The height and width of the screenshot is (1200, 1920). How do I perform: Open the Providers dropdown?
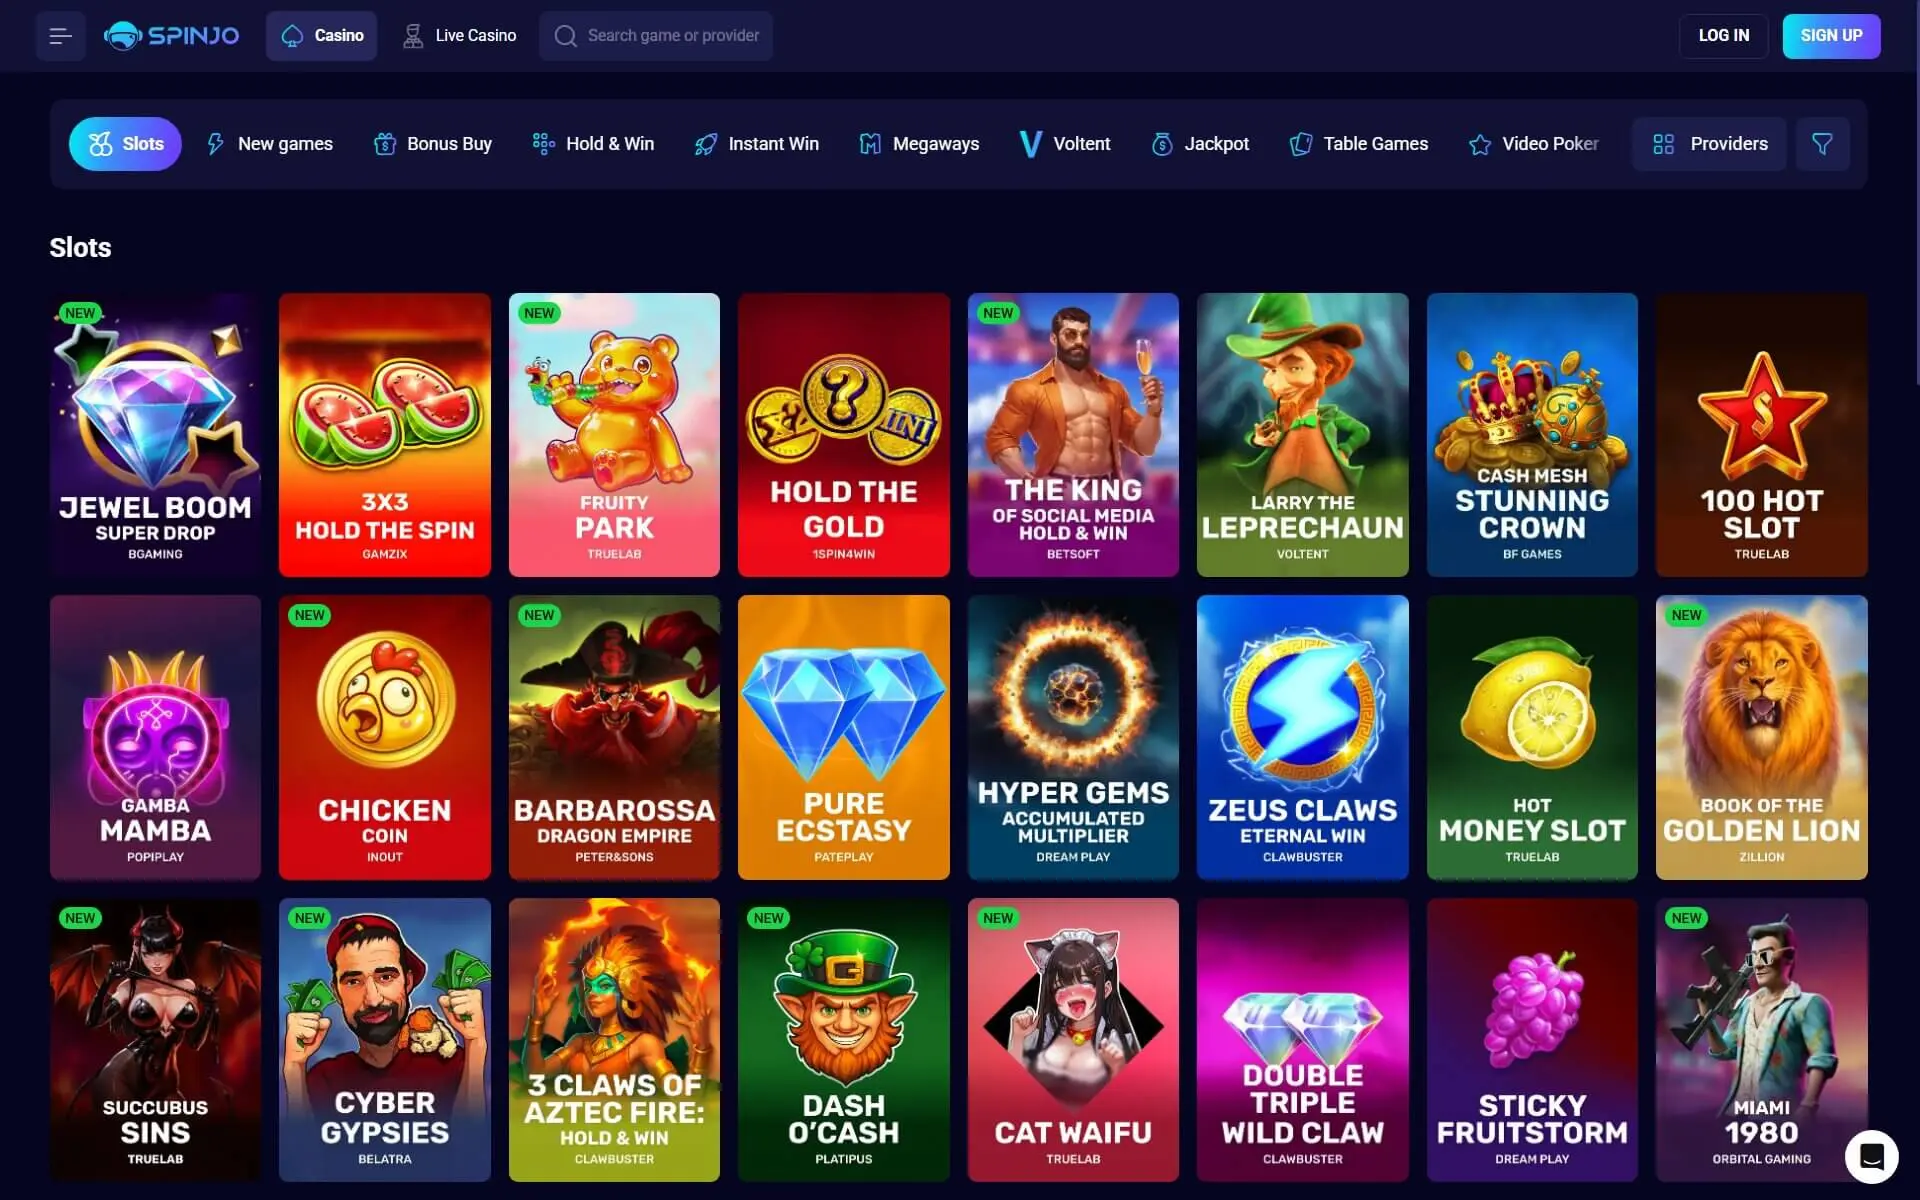[x=1709, y=144]
